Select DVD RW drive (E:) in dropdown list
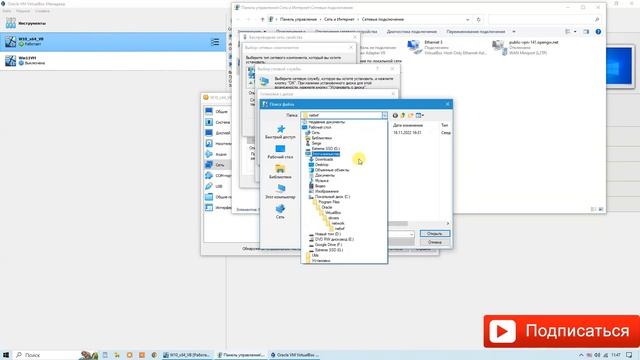The width and height of the screenshot is (640, 360). coord(334,240)
